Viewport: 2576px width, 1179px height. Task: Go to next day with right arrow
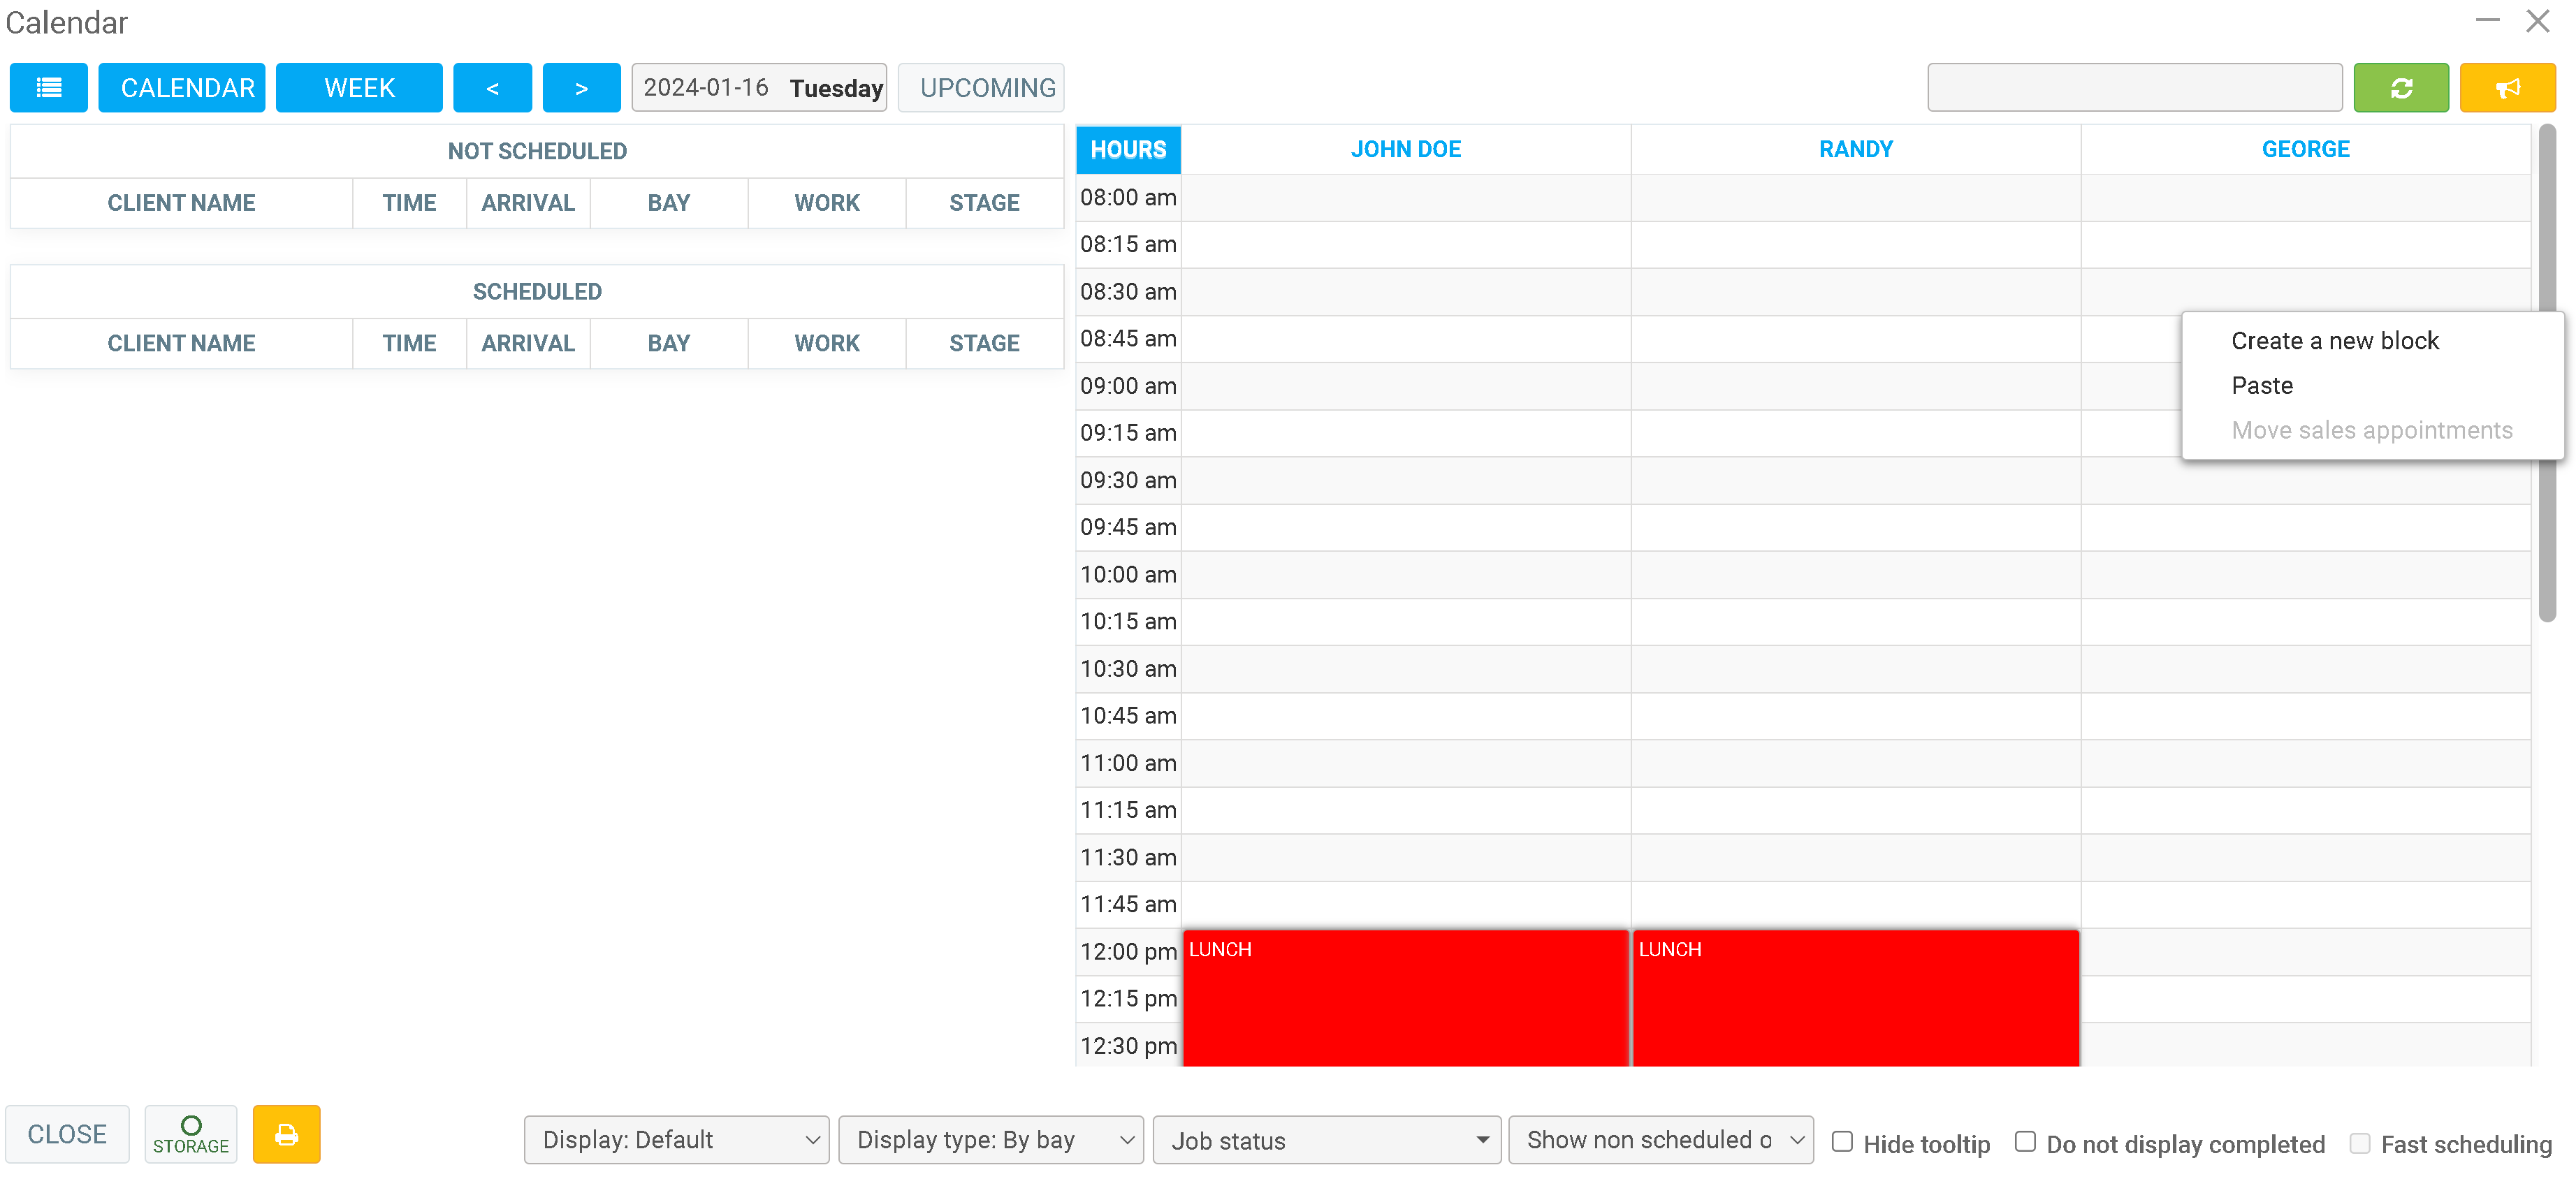[581, 88]
